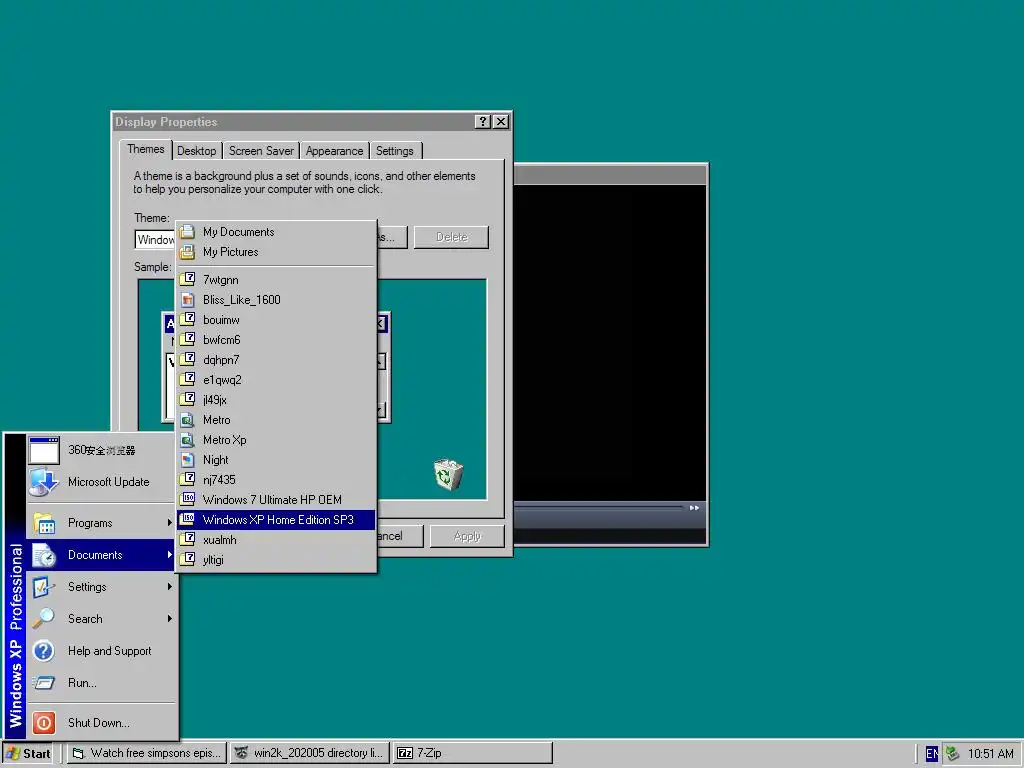The width and height of the screenshot is (1024, 768).
Task: Choose Shut Down... from Start menu
Action: (102, 723)
